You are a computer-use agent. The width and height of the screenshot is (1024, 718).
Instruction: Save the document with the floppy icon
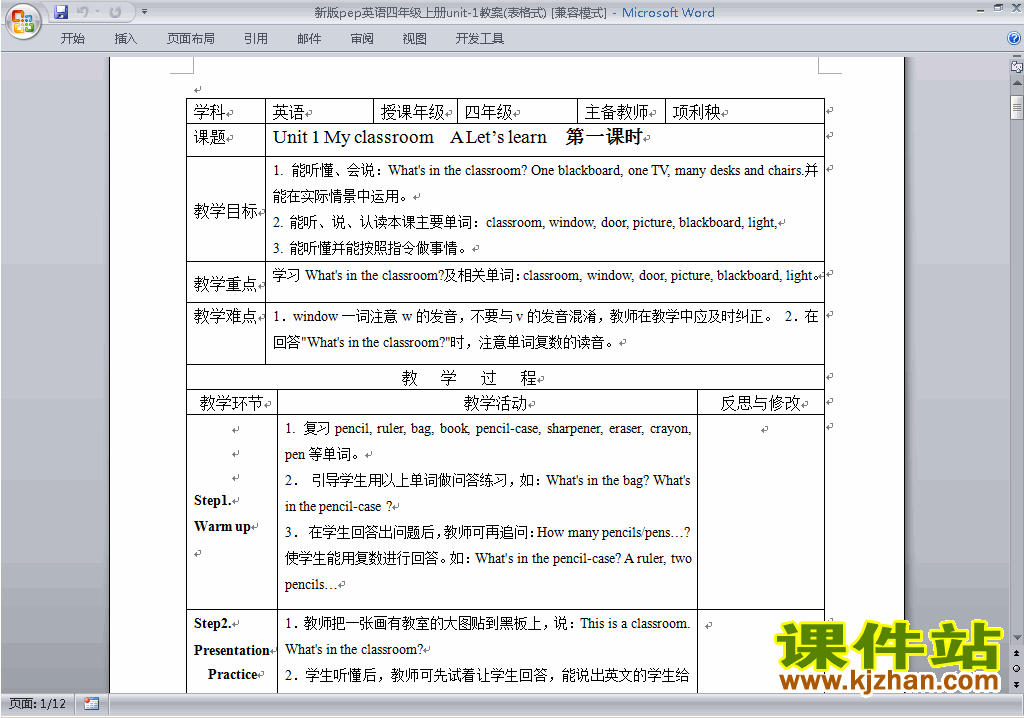coord(61,12)
